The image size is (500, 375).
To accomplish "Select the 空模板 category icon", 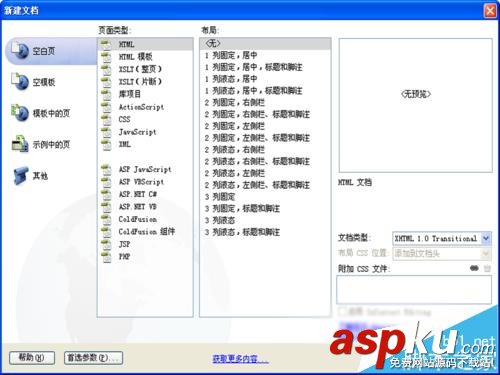I will pyautogui.click(x=20, y=82).
